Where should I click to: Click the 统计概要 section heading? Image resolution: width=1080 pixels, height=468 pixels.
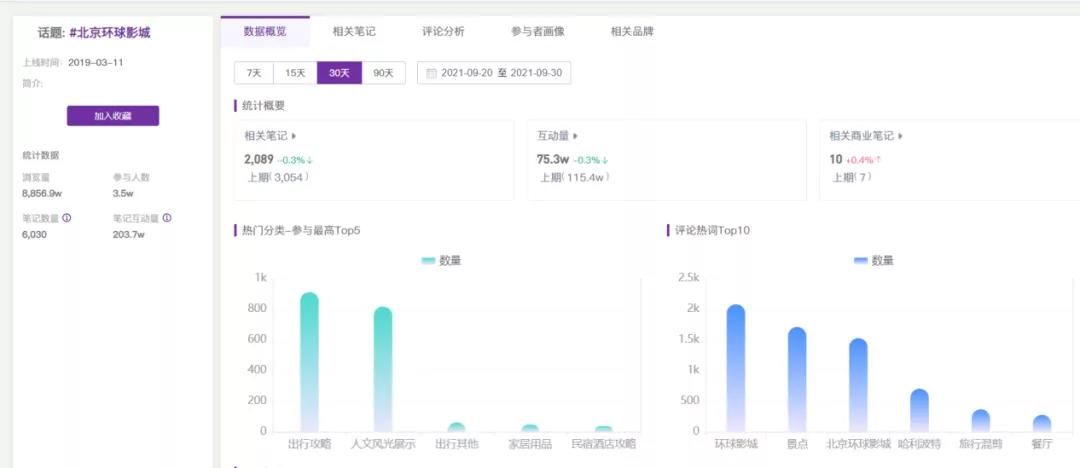point(263,106)
